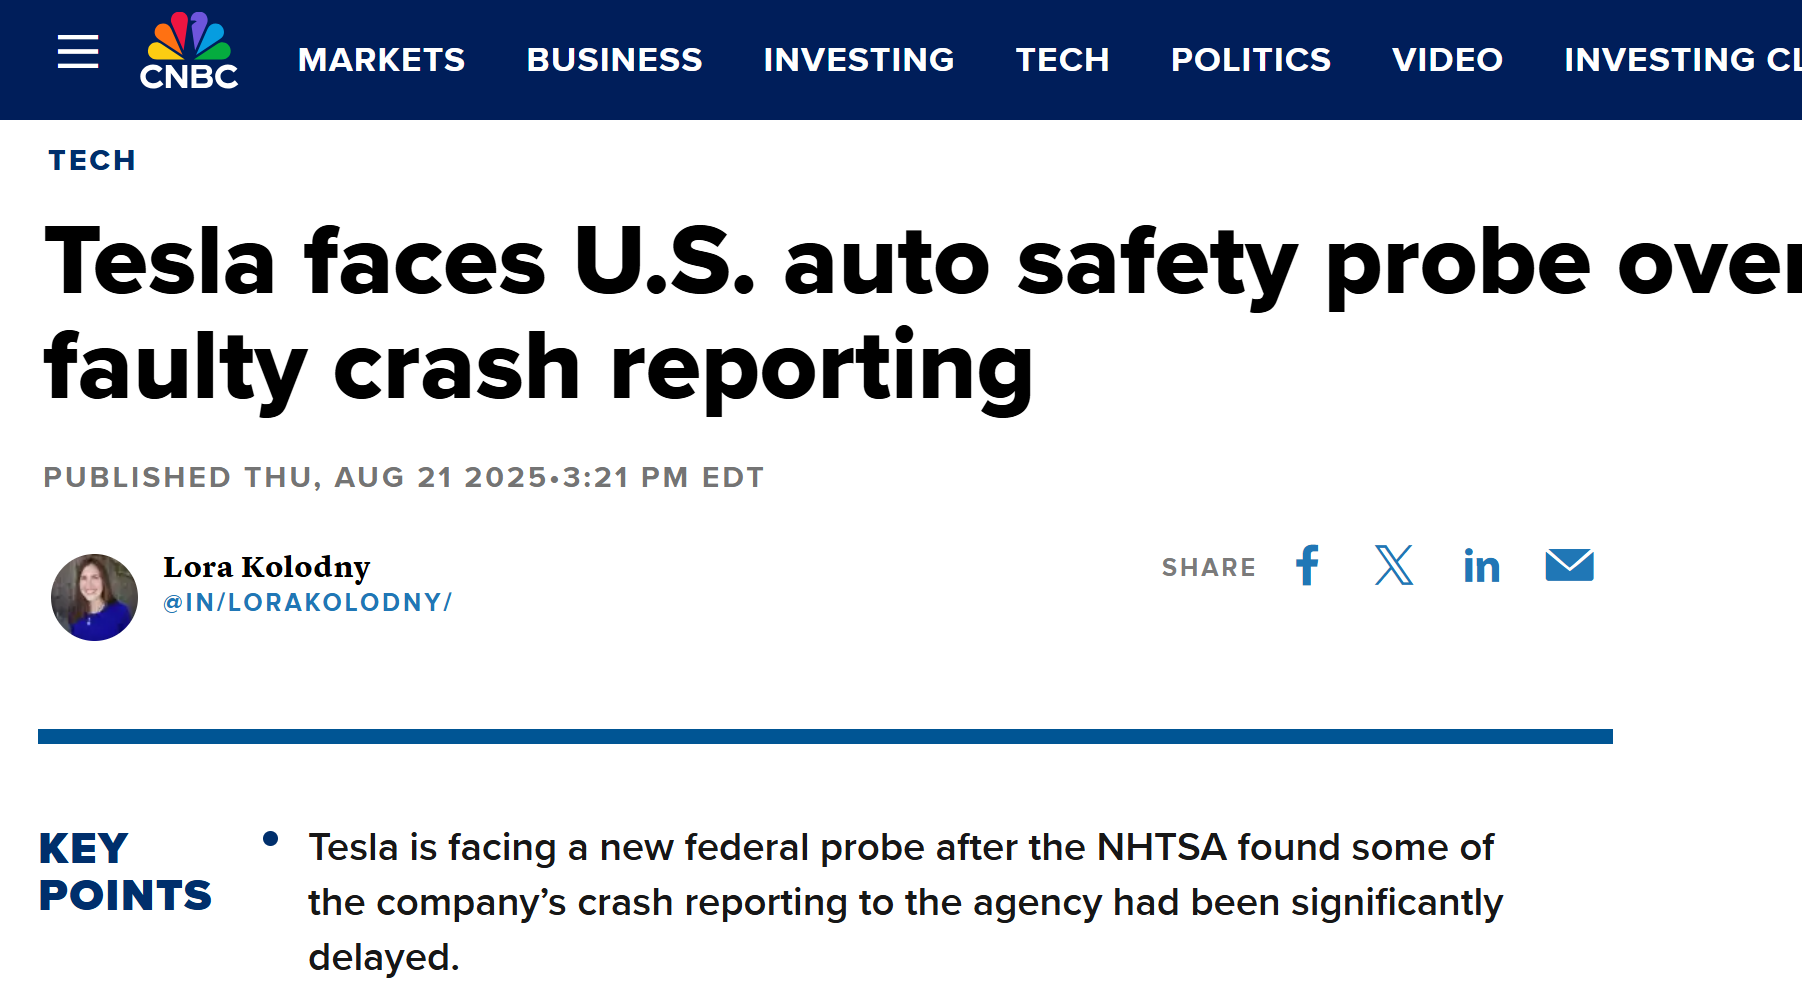Click the published date line
1802x985 pixels.
403,478
